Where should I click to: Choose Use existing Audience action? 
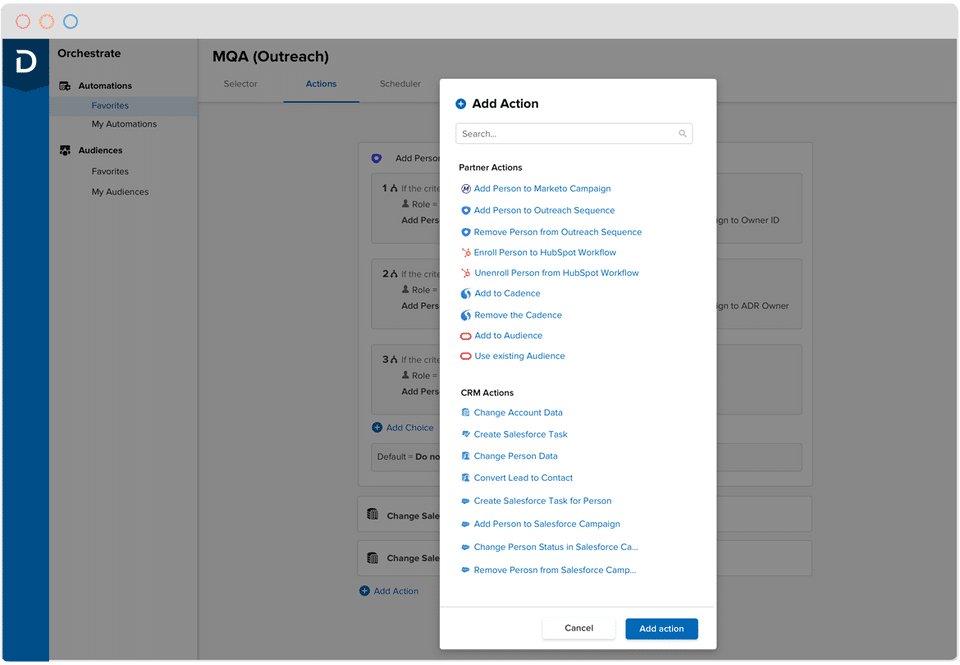pos(520,356)
